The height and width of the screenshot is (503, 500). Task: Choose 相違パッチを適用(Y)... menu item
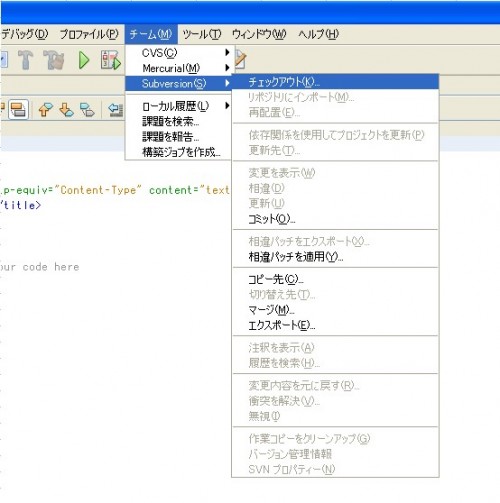coord(335,257)
